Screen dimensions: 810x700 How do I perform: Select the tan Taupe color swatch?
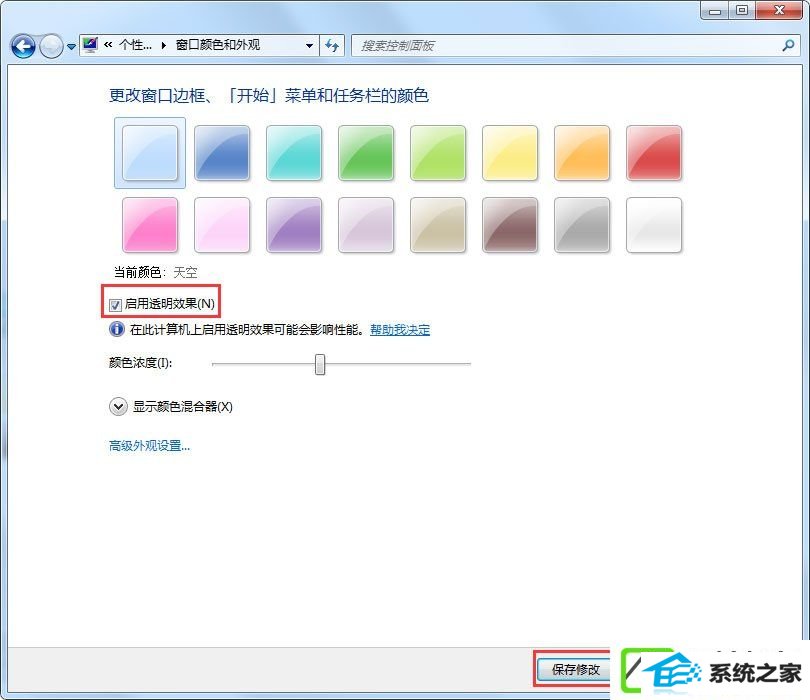(x=438, y=225)
